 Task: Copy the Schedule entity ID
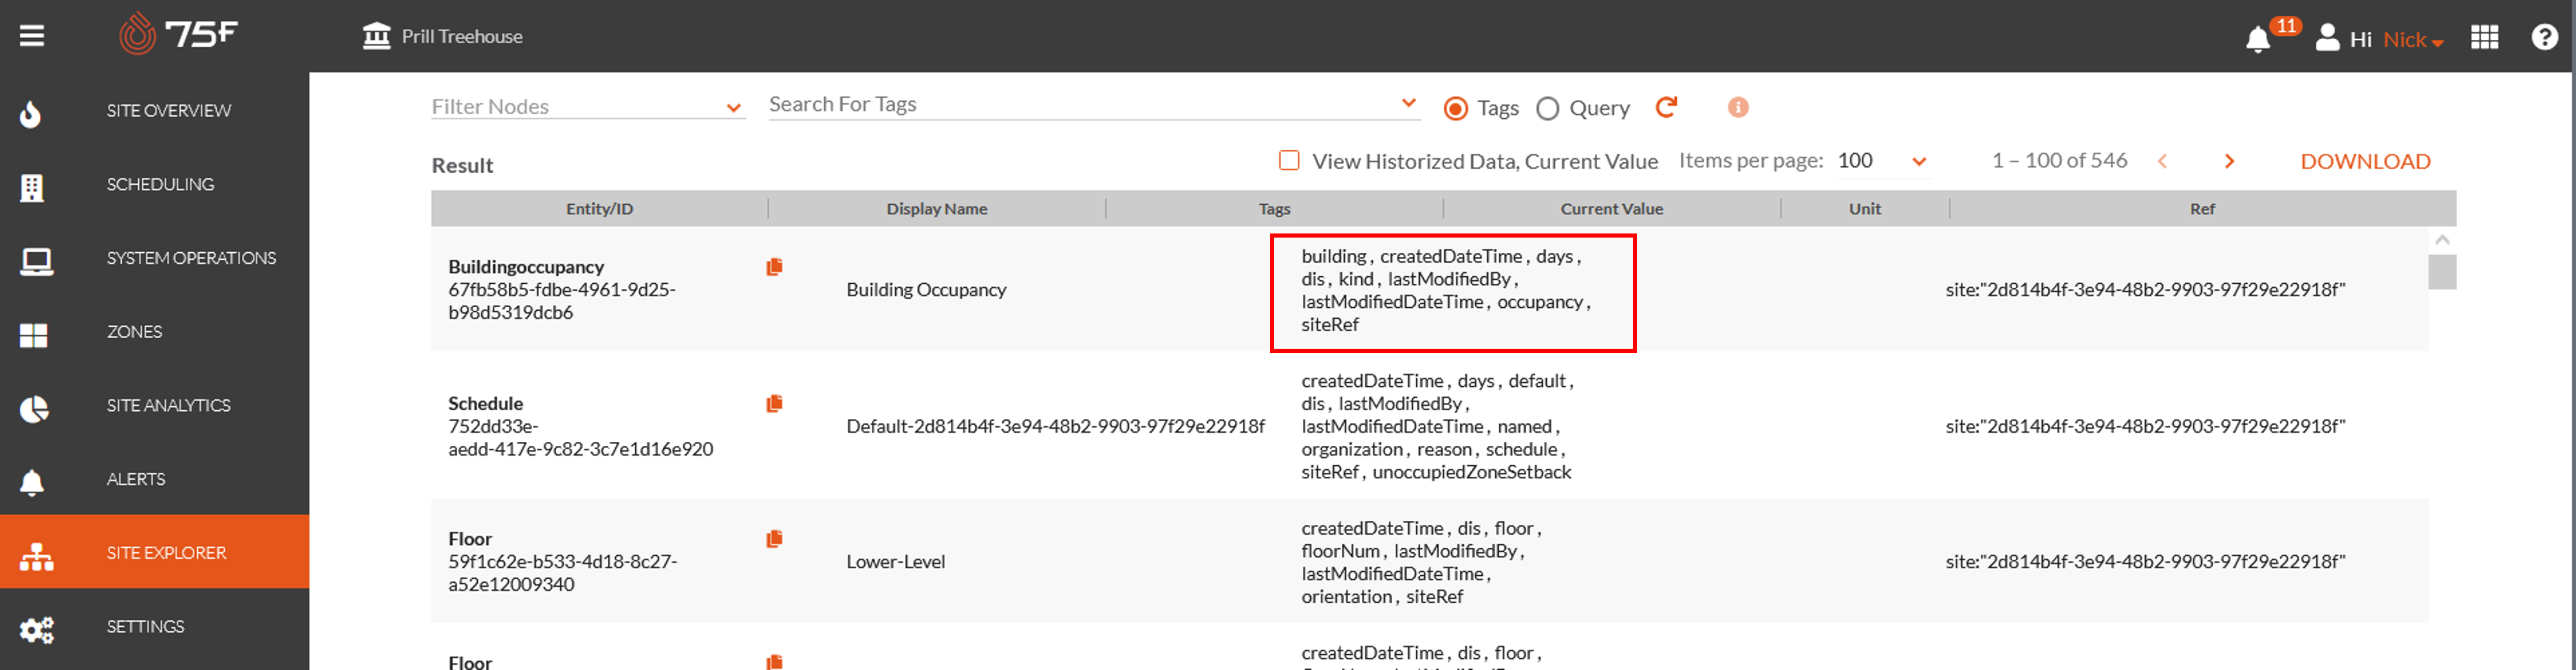pyautogui.click(x=774, y=404)
